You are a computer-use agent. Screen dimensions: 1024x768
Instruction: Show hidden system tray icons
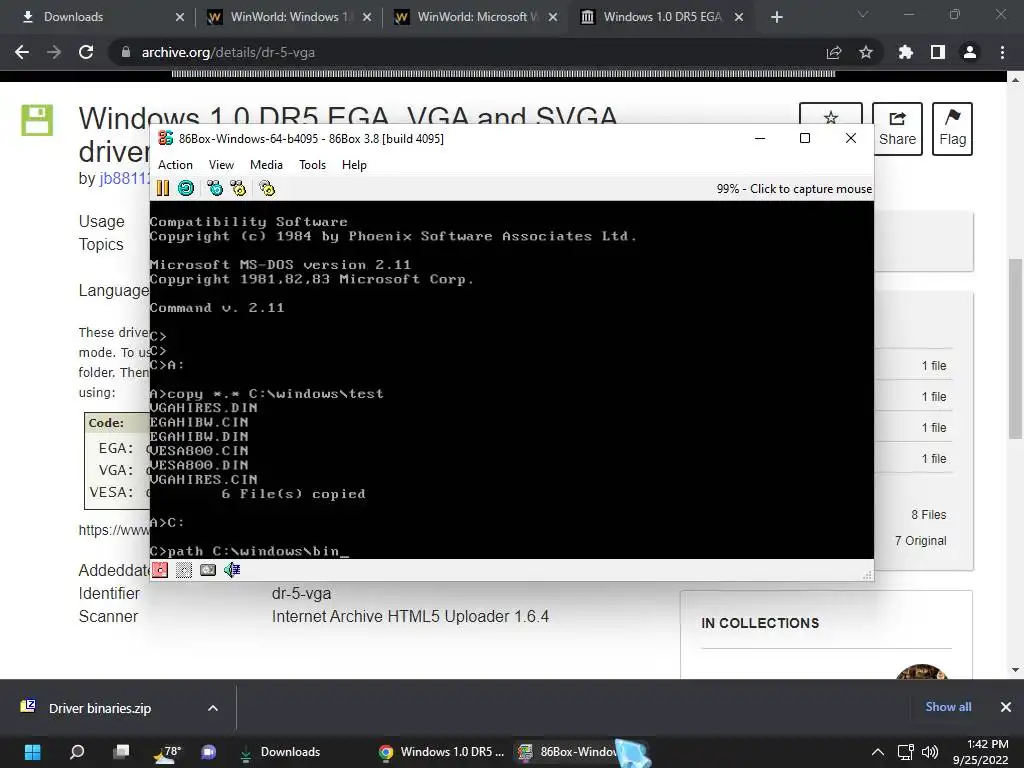[x=878, y=752]
